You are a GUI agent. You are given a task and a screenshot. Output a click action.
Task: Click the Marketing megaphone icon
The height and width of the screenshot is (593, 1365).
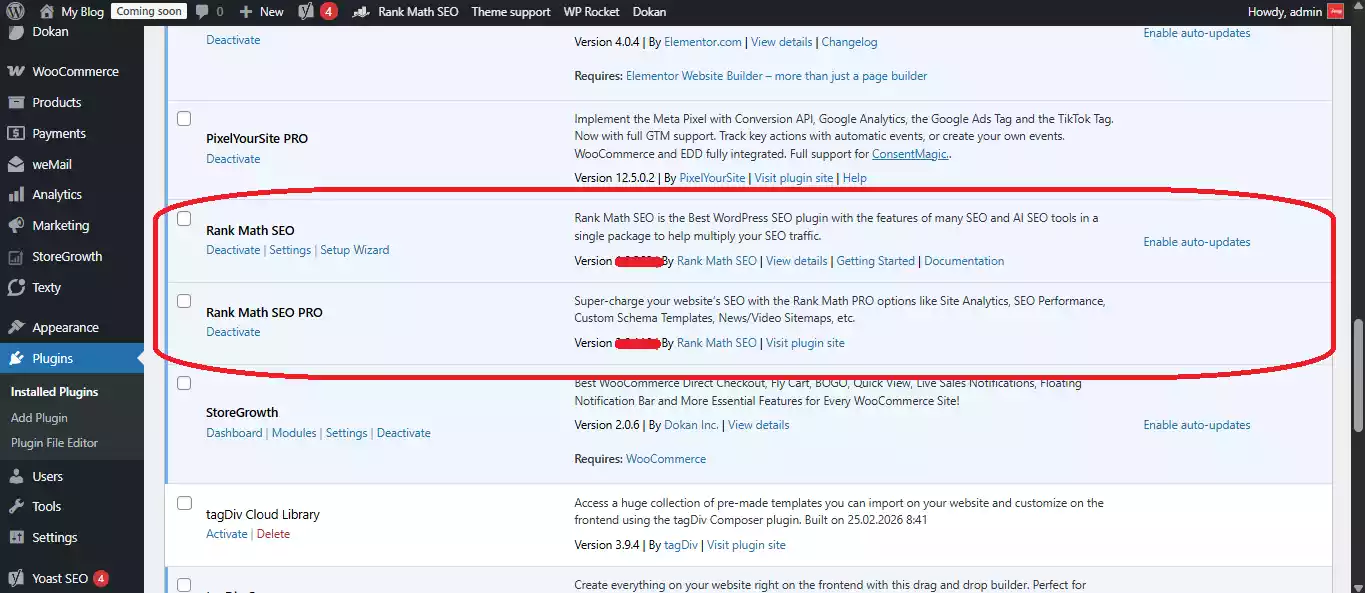16,226
